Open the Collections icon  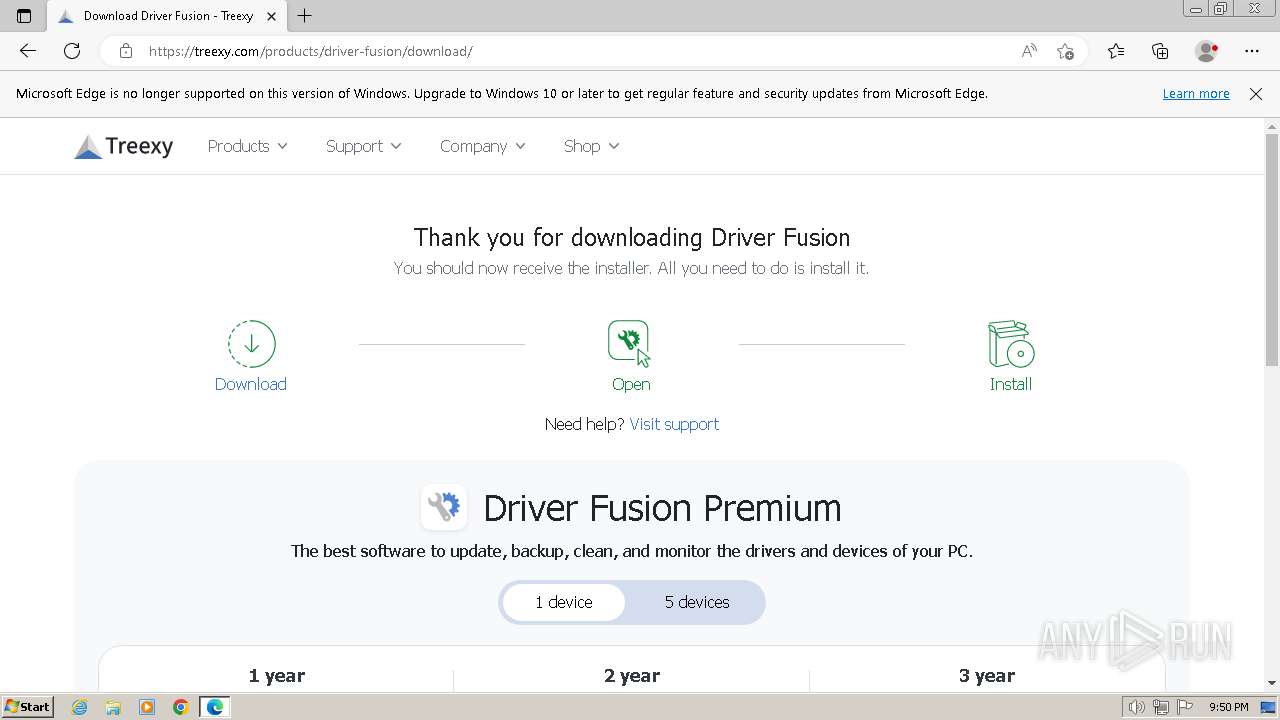point(1160,51)
